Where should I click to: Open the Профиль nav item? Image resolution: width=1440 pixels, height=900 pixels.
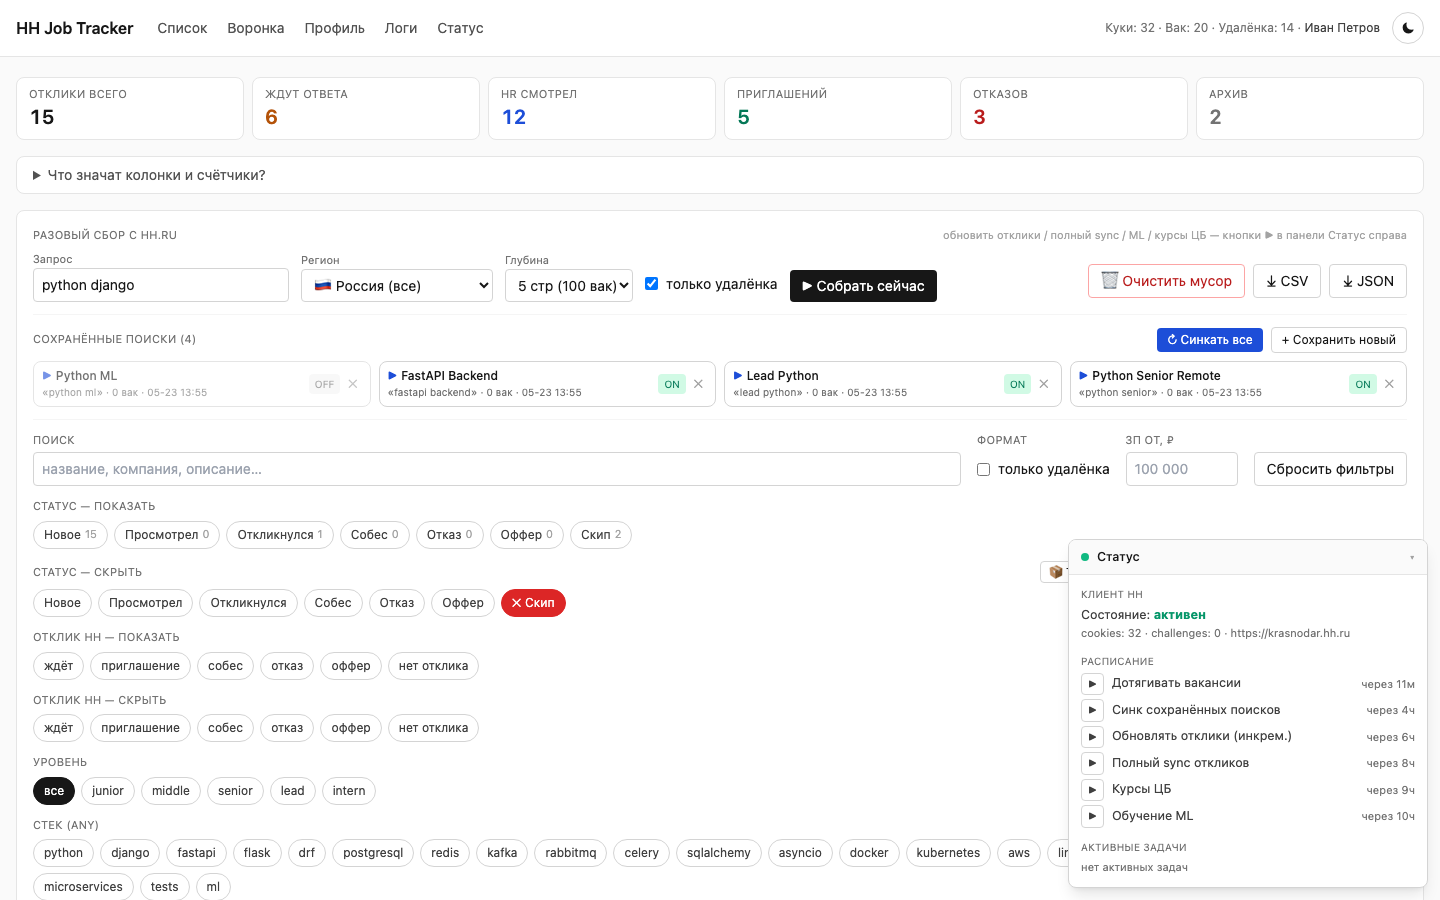point(335,28)
